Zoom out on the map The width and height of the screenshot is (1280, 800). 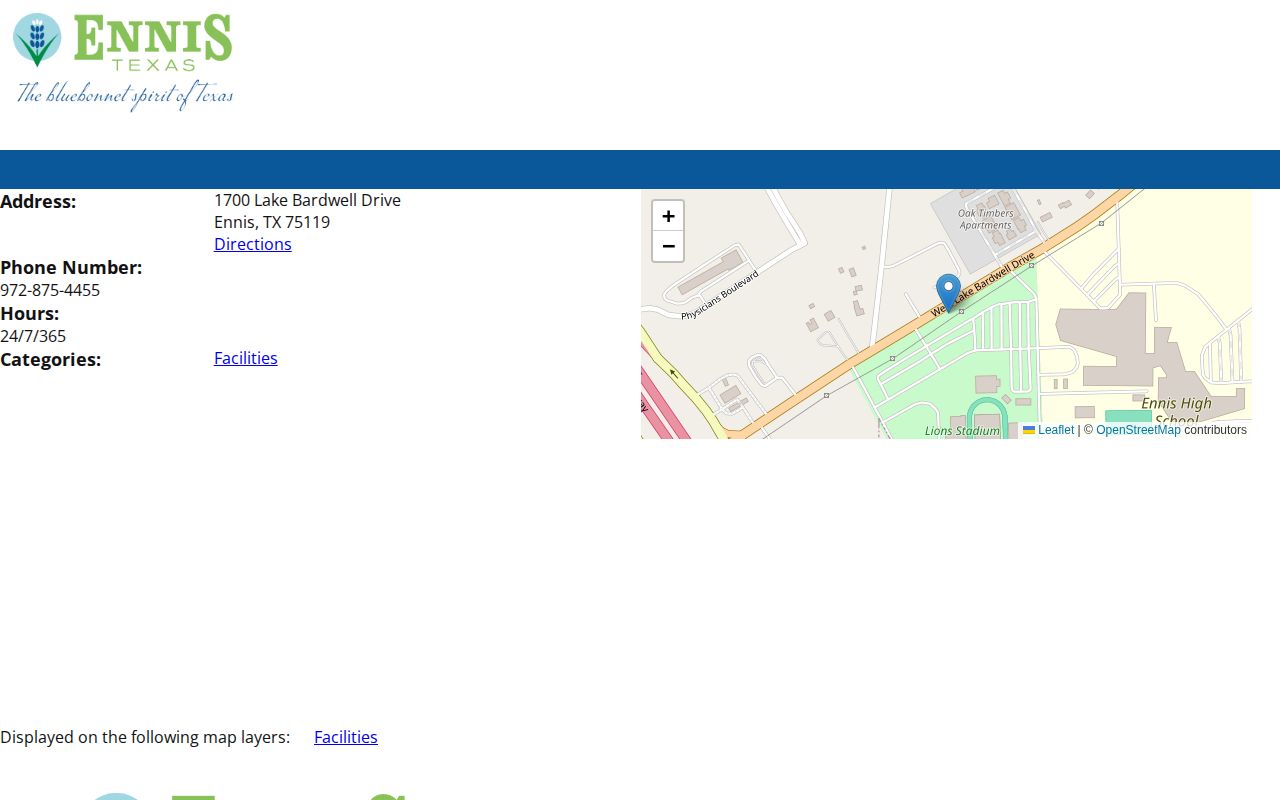(x=668, y=246)
